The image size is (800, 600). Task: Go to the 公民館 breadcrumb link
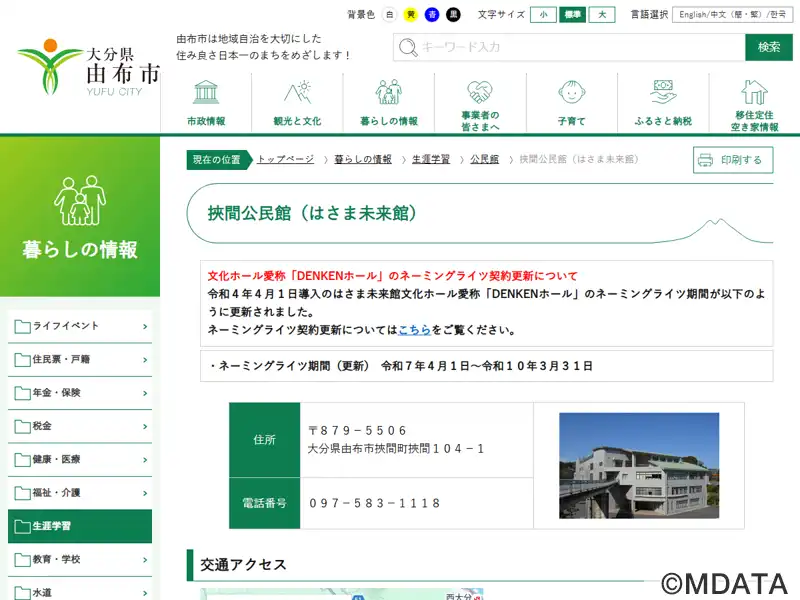coord(484,159)
